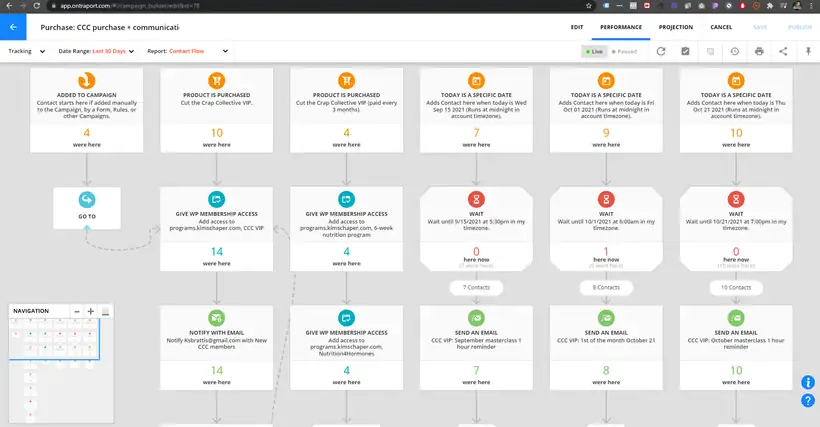
Task: Click hourglass icon on Wait until 9/15/2021 step
Action: [476, 199]
